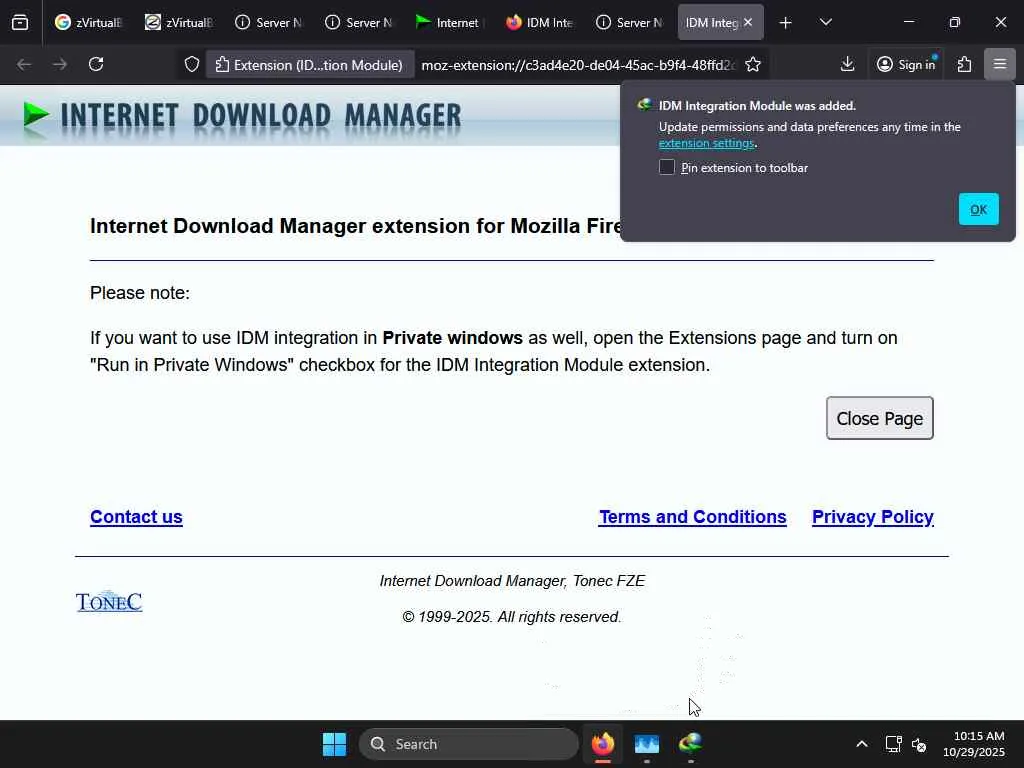Minimize the Firefox window
Screen dimensions: 1024x768
tap(908, 22)
